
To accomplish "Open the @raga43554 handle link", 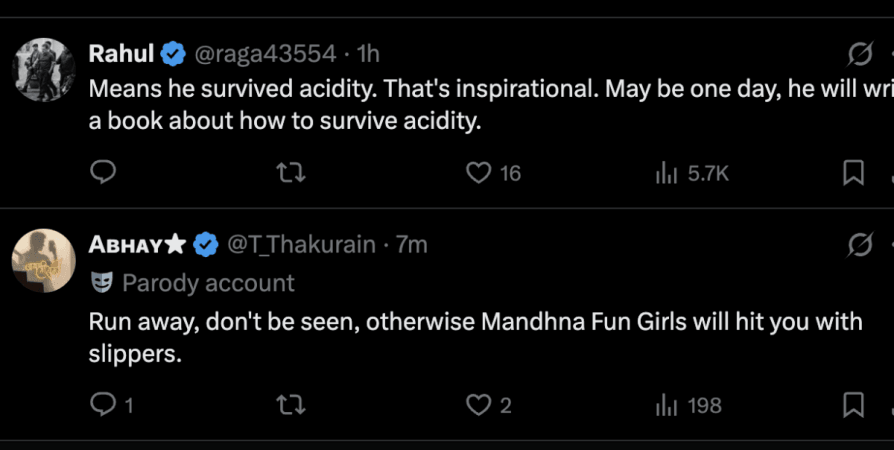I will click(264, 53).
